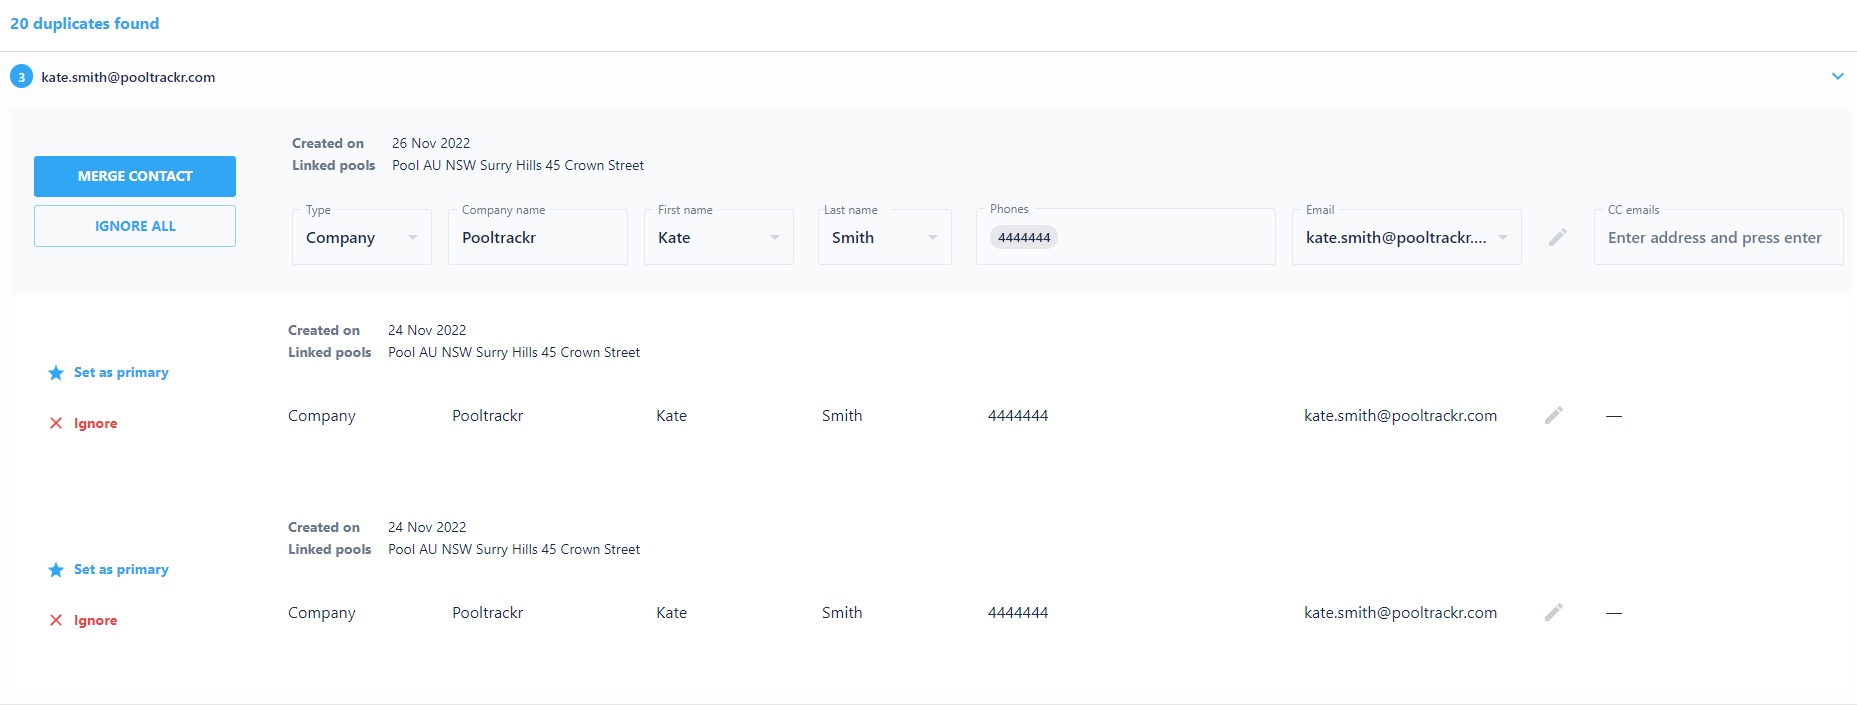This screenshot has height=706, width=1857.
Task: Open the Email dropdown in merge row
Action: pos(1407,237)
